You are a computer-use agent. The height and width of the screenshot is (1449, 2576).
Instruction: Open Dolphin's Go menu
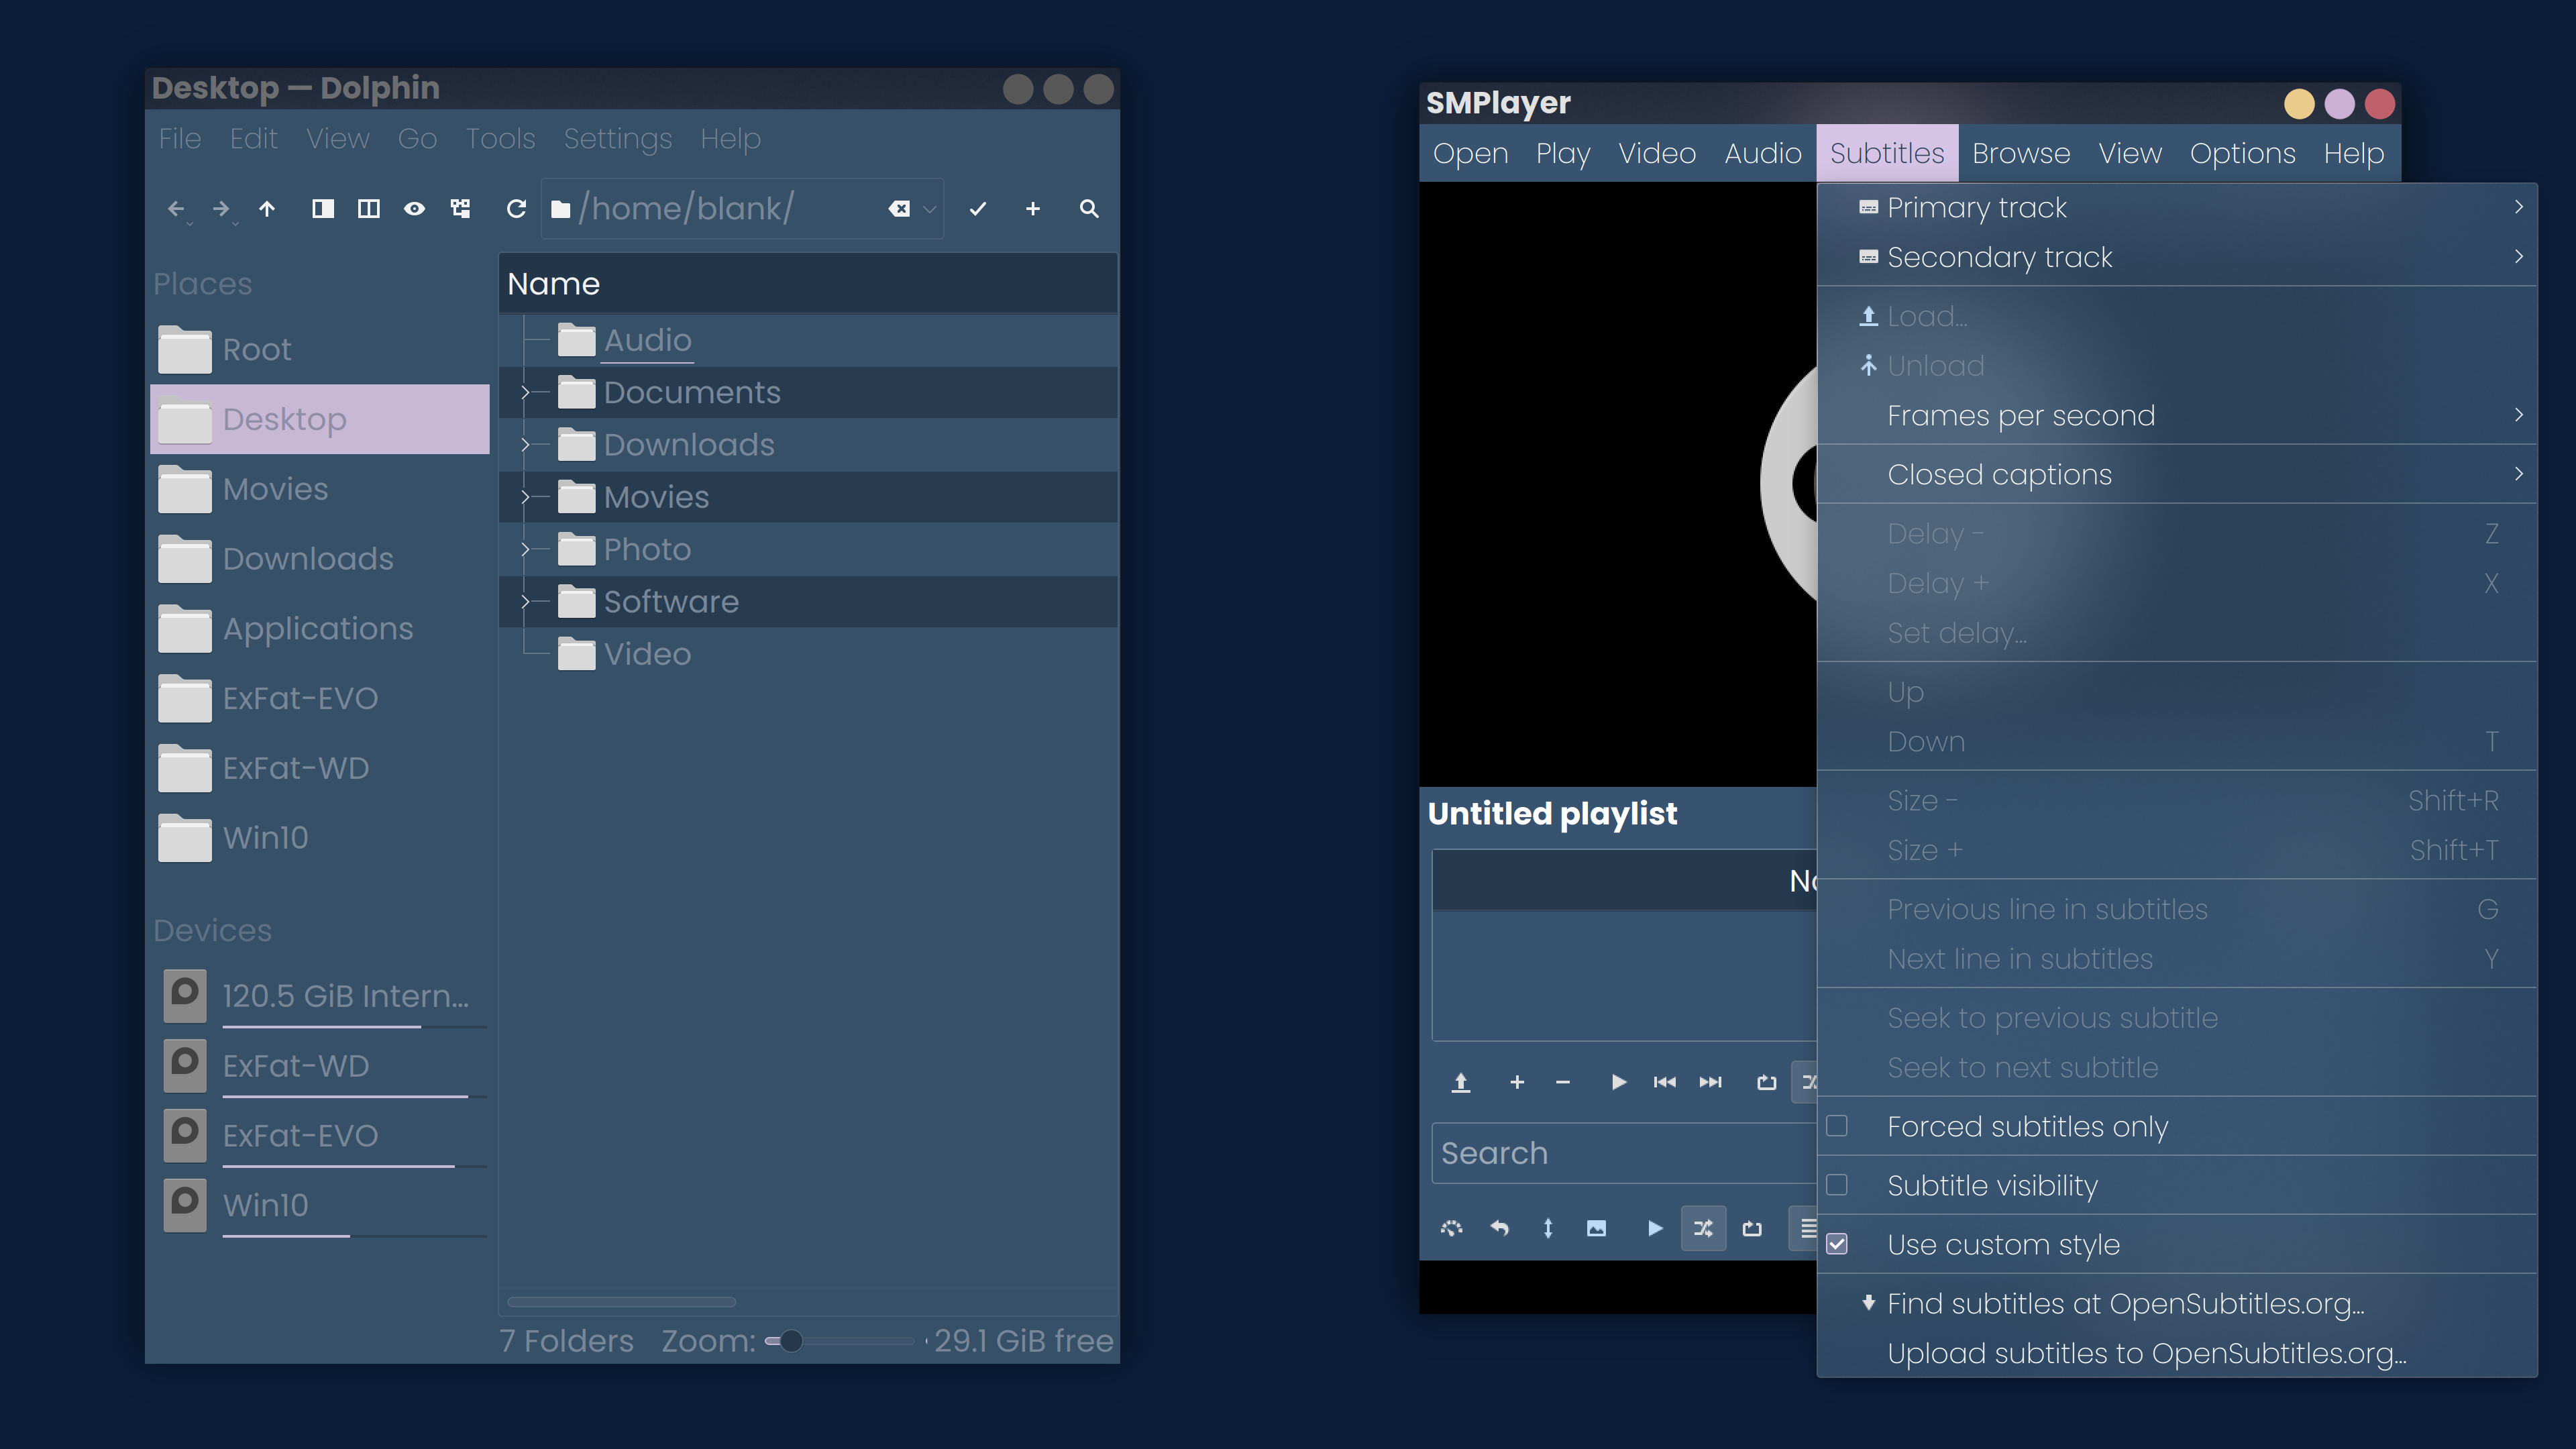[x=417, y=139]
